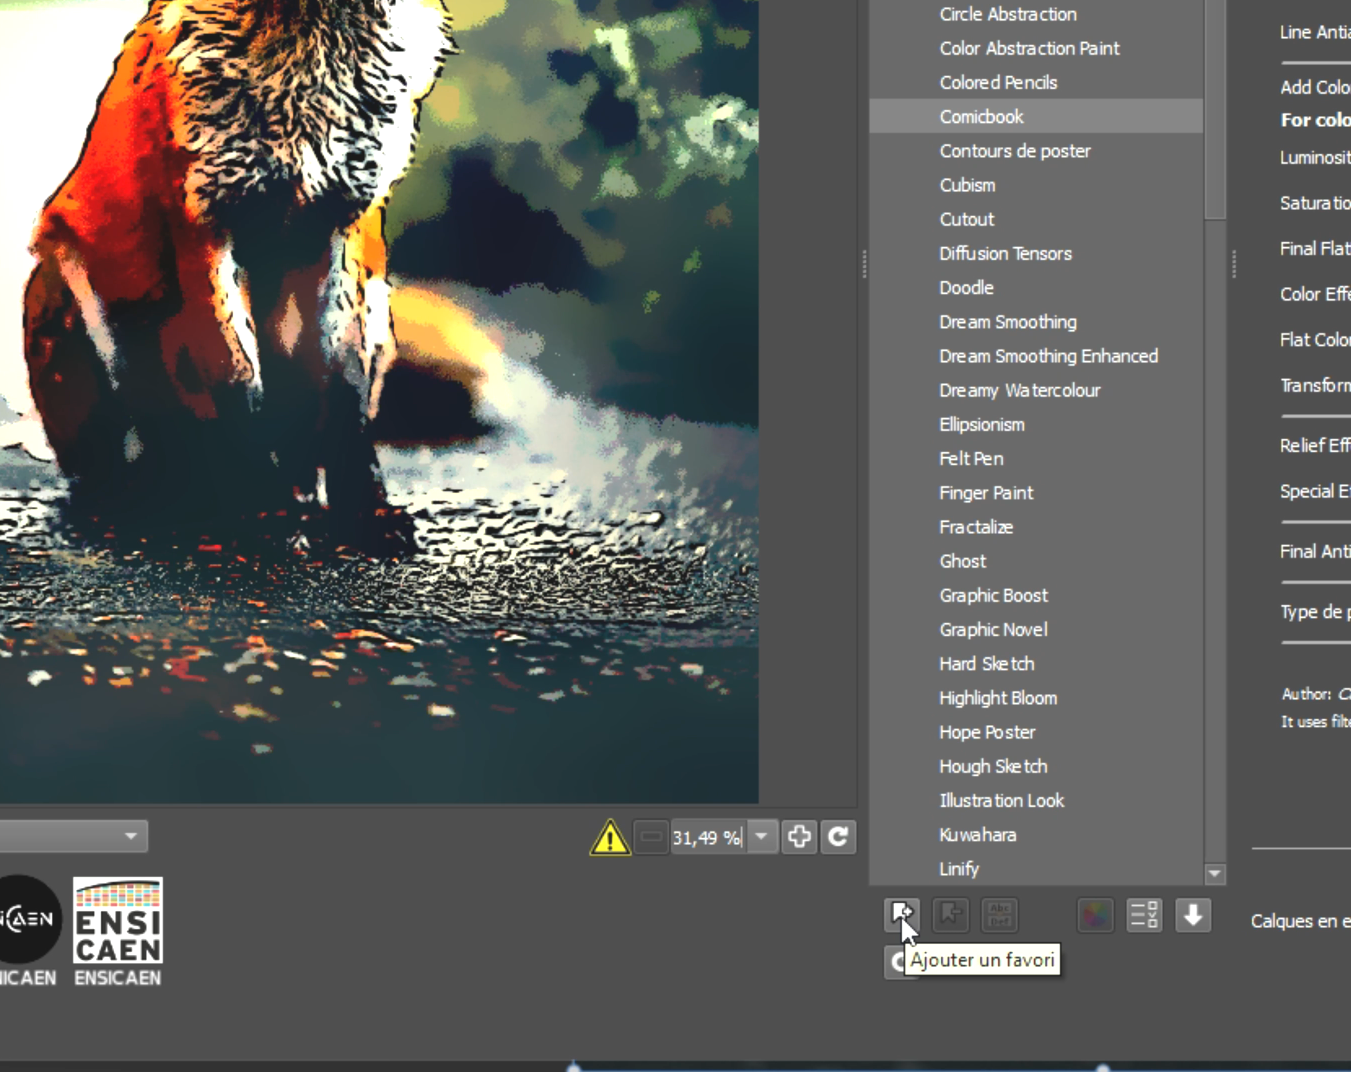Click the ENSICAEN logo link
The height and width of the screenshot is (1072, 1351).
[118, 931]
